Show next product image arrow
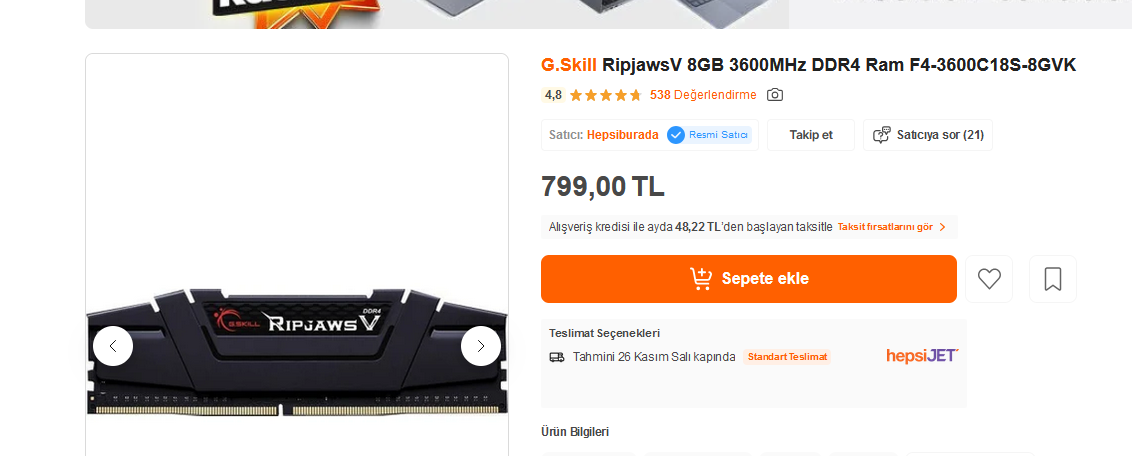This screenshot has height=456, width=1132. coord(481,346)
